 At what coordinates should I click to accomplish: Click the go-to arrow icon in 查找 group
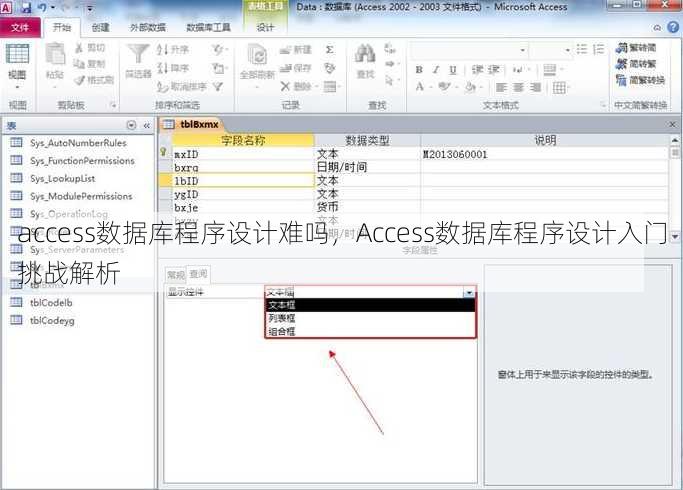[x=389, y=64]
